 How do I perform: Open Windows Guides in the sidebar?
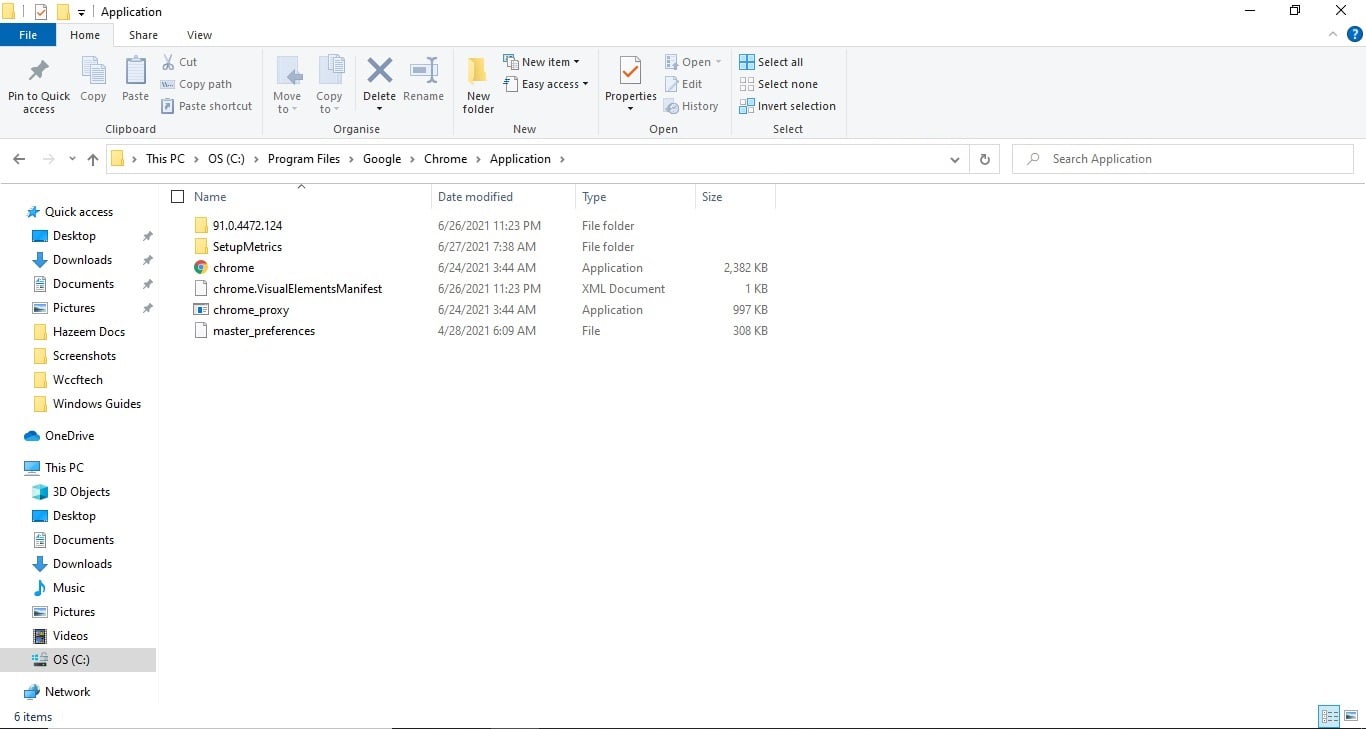pos(96,404)
